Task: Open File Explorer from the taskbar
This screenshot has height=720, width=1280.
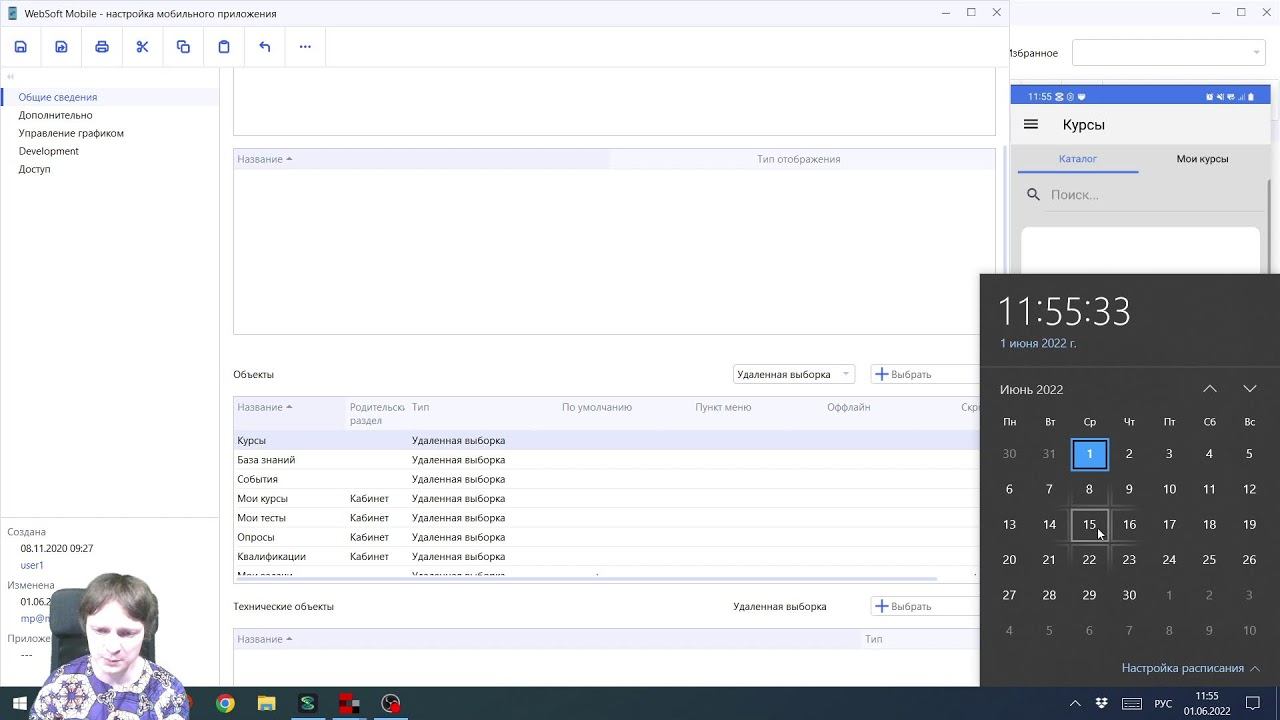Action: coord(266,704)
